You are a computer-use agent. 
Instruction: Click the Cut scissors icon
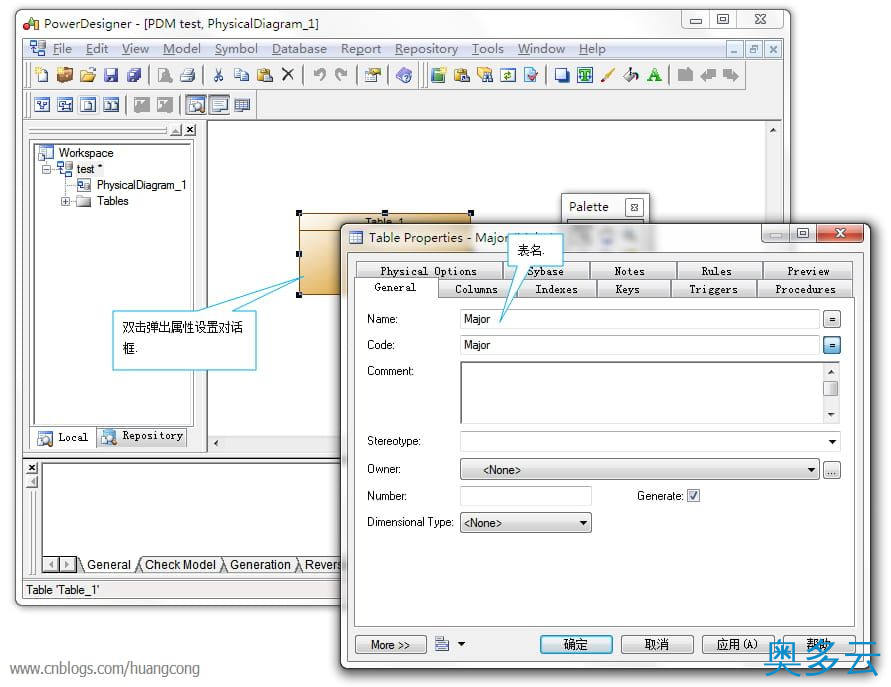point(218,75)
